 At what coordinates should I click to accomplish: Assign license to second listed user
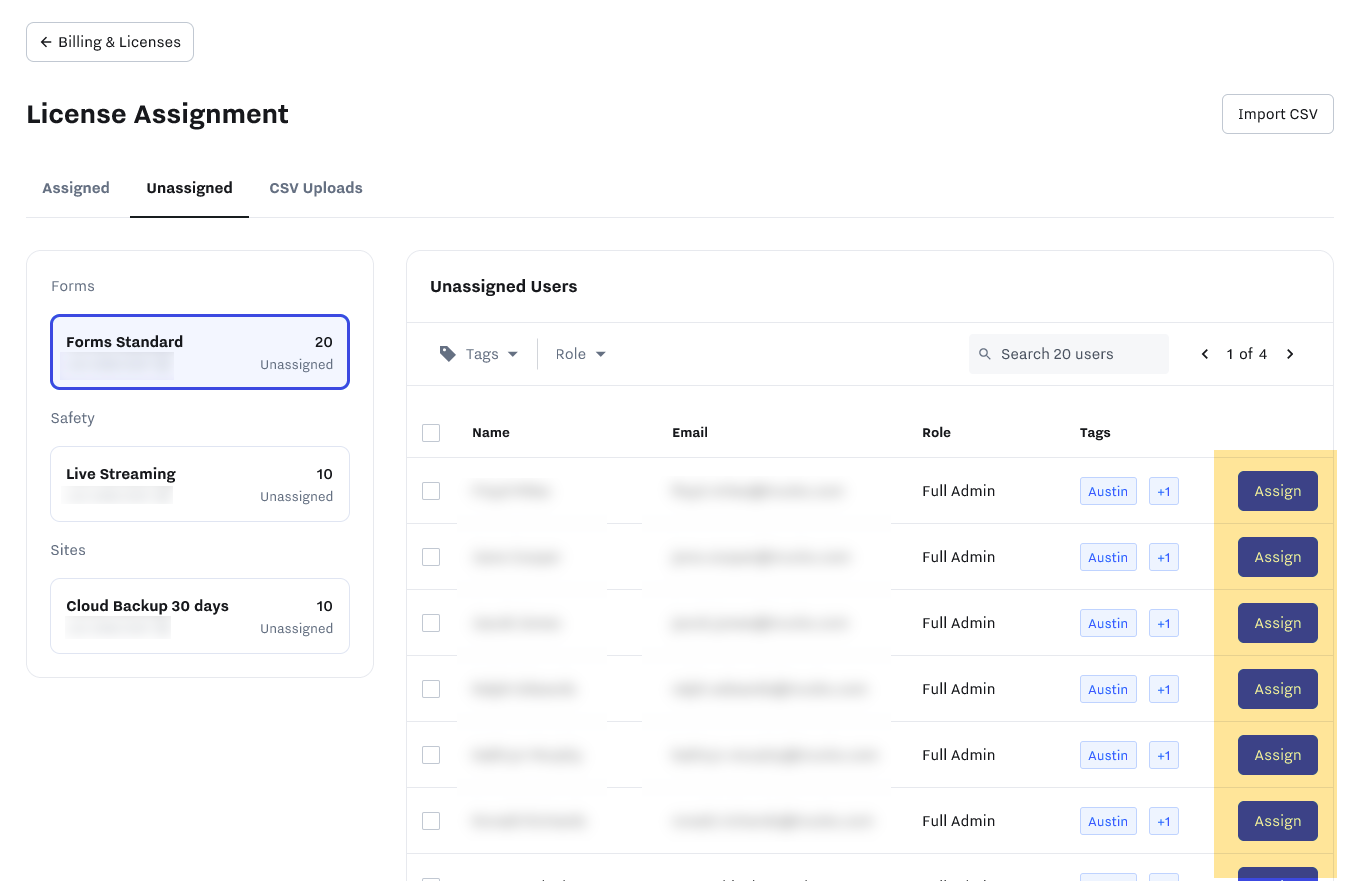[1278, 557]
